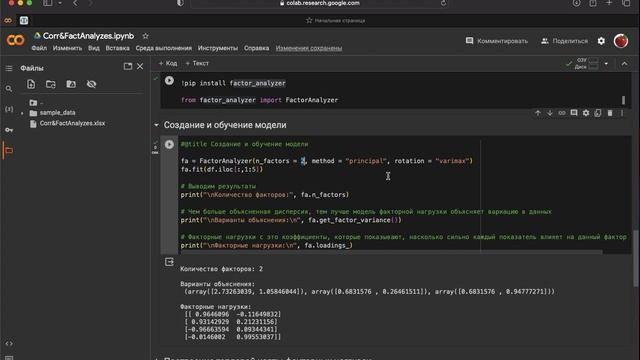Select the sample_data folder
640x360 pixels.
[x=52, y=113]
